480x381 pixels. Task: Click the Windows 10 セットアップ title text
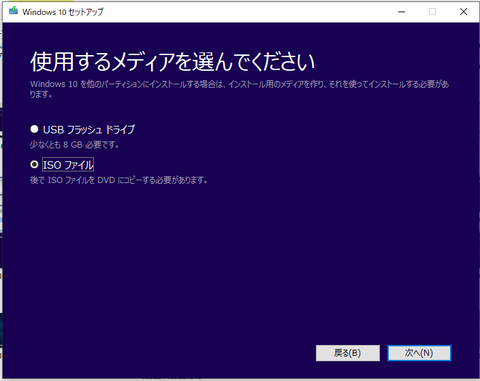coord(63,12)
